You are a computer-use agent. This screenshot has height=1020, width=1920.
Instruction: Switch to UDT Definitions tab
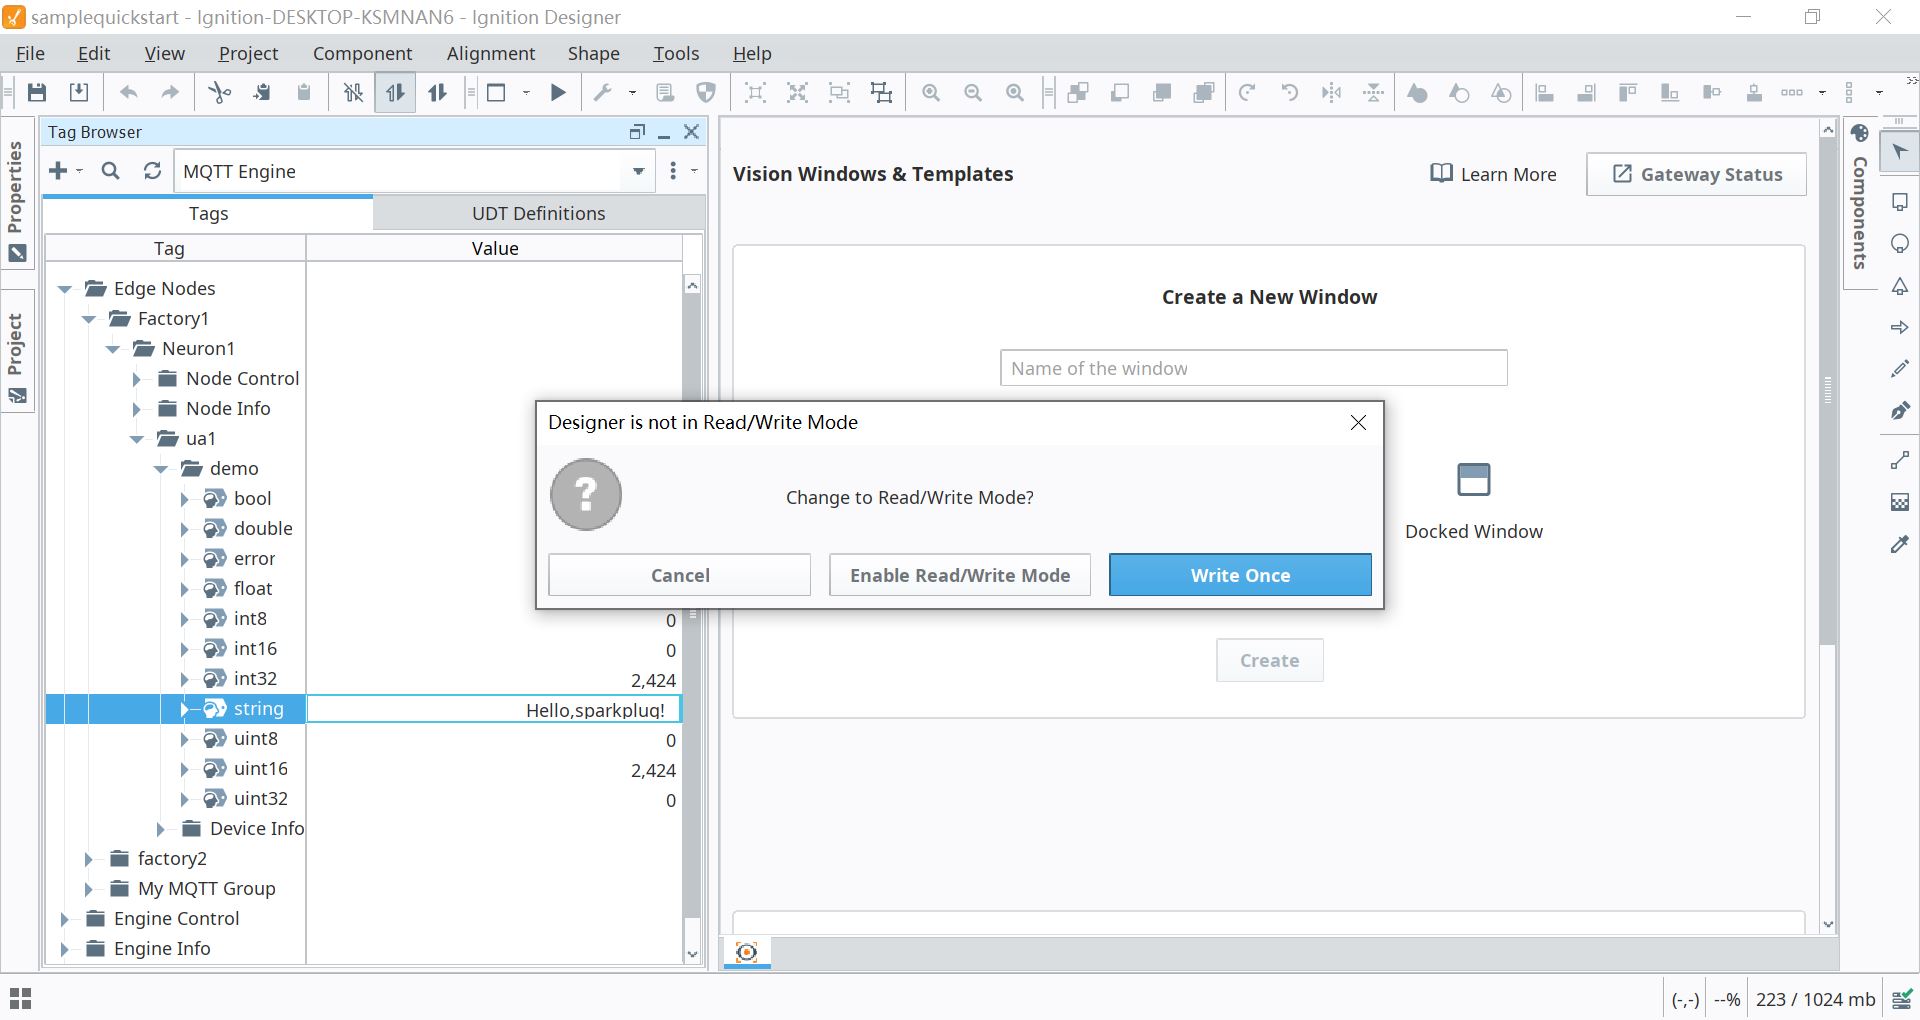(538, 214)
